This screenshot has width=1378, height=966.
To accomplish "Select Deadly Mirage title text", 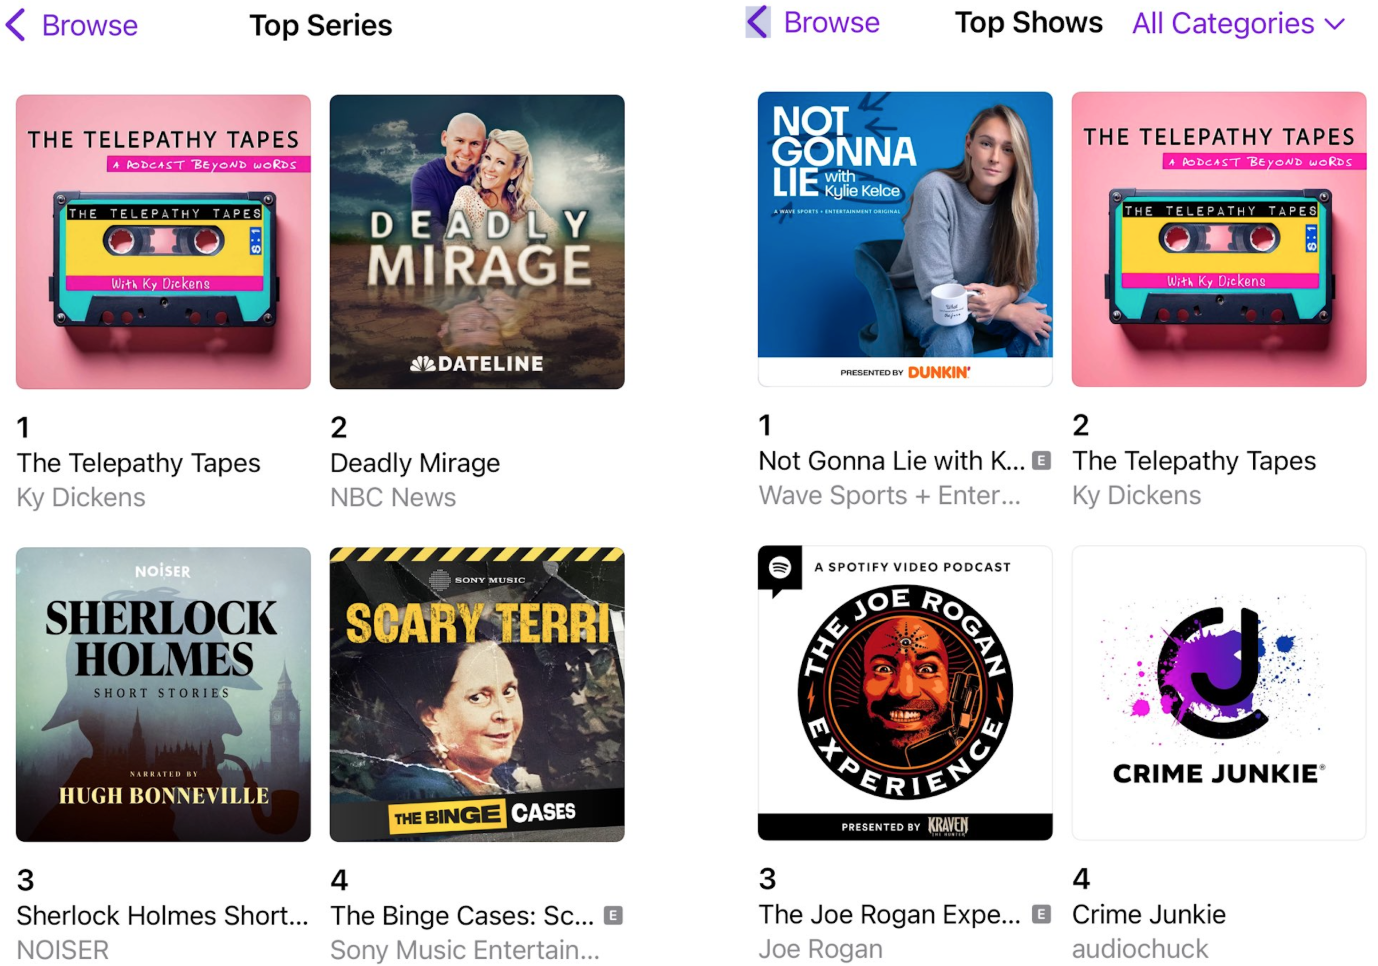I will click(x=415, y=463).
